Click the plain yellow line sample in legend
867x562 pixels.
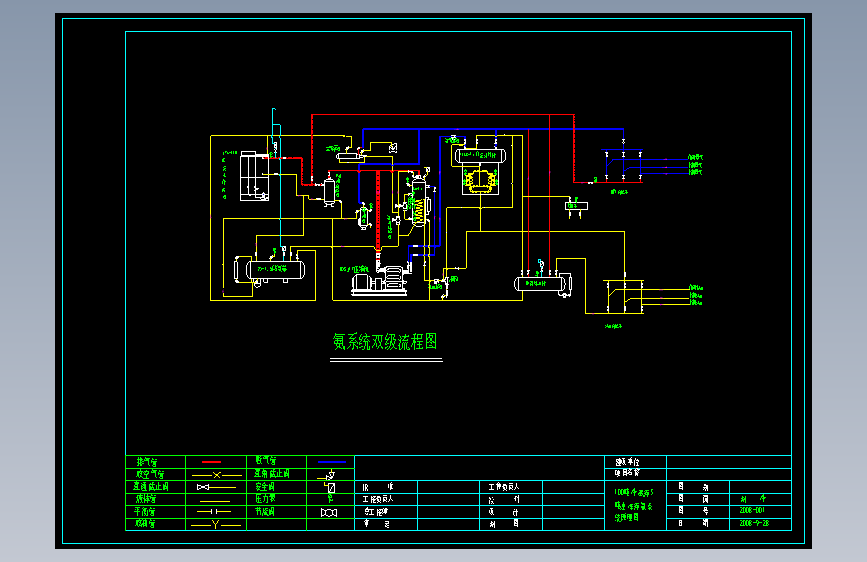tap(215, 501)
